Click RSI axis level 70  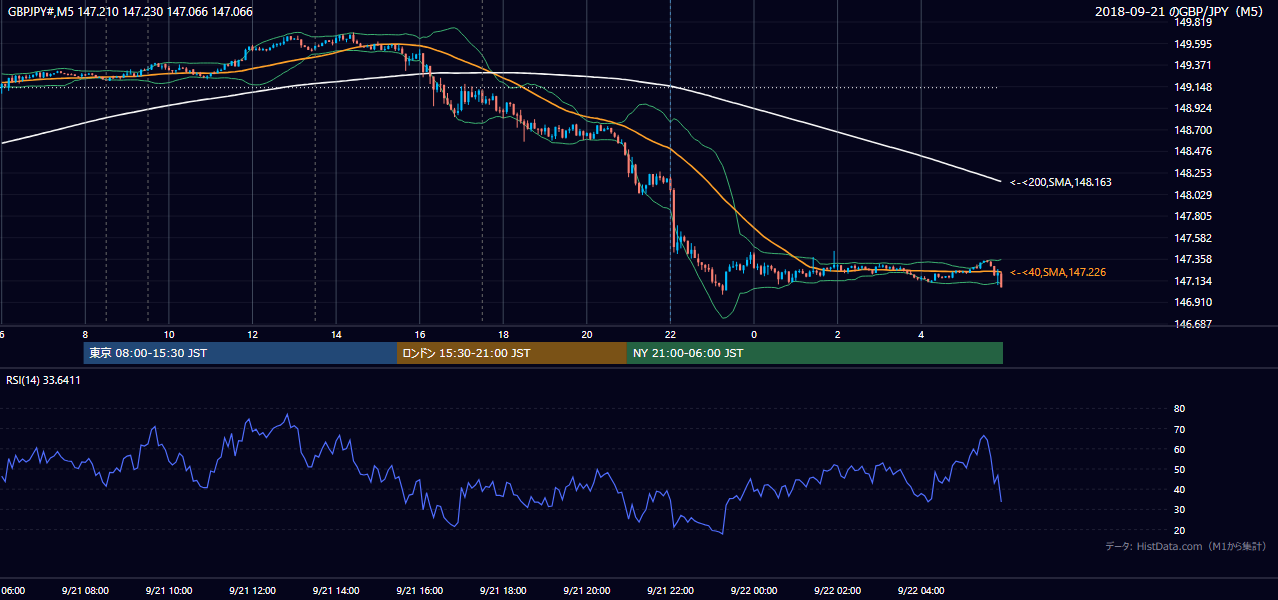(1179, 429)
